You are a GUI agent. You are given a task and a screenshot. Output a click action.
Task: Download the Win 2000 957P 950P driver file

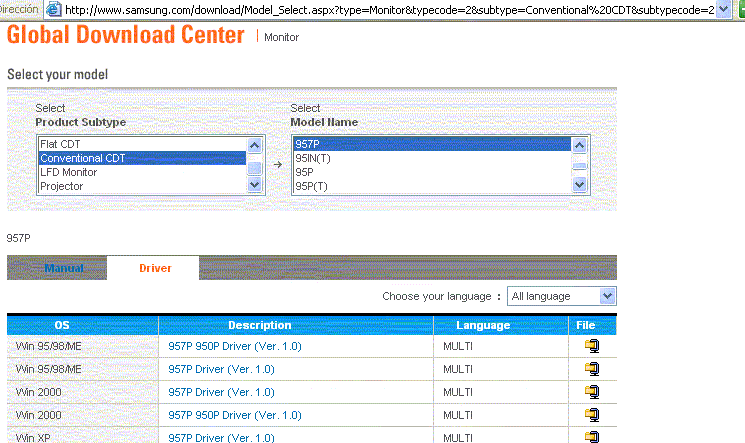[592, 415]
